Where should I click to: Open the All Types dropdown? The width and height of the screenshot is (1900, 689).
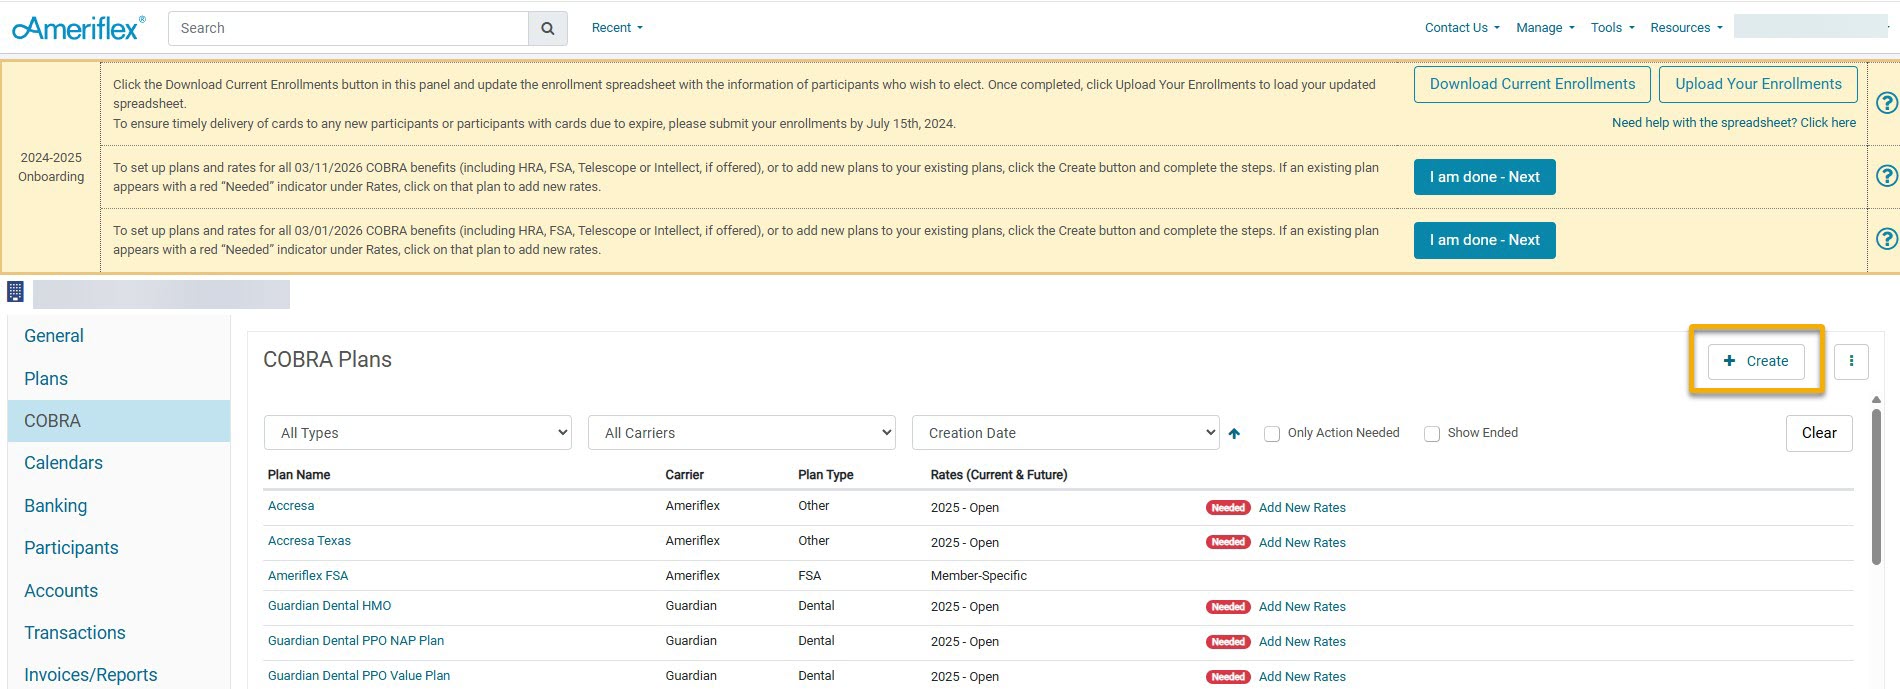pyautogui.click(x=418, y=433)
